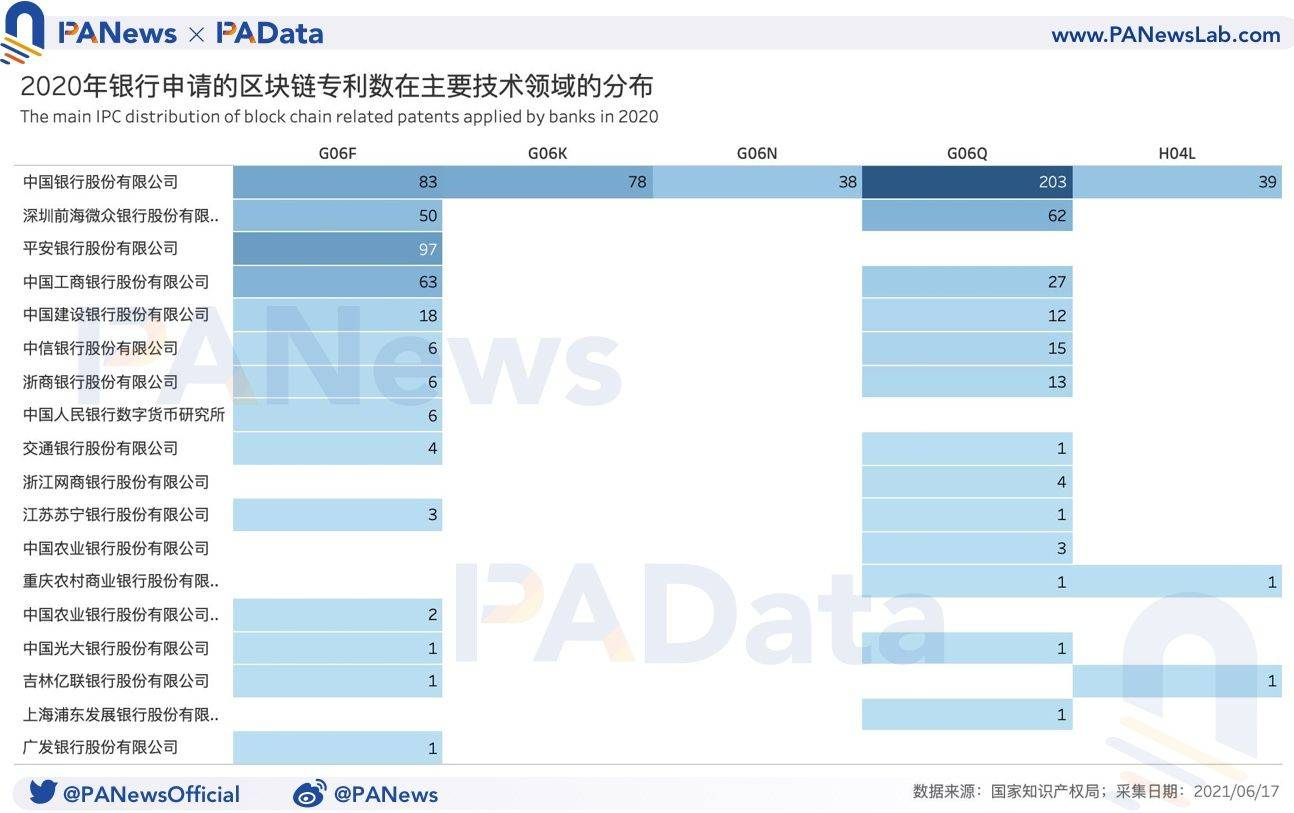Select row label 广发银行股份有限公司

pos(100,747)
